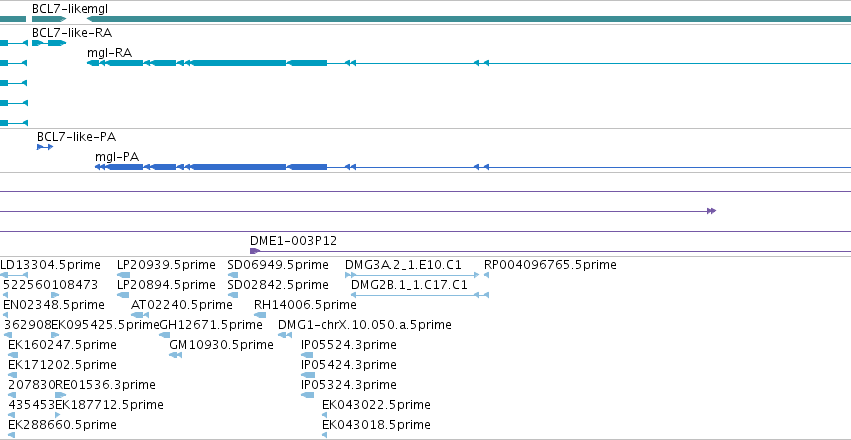
Task: Click the EK043022.5prime label
Action: 376,405
